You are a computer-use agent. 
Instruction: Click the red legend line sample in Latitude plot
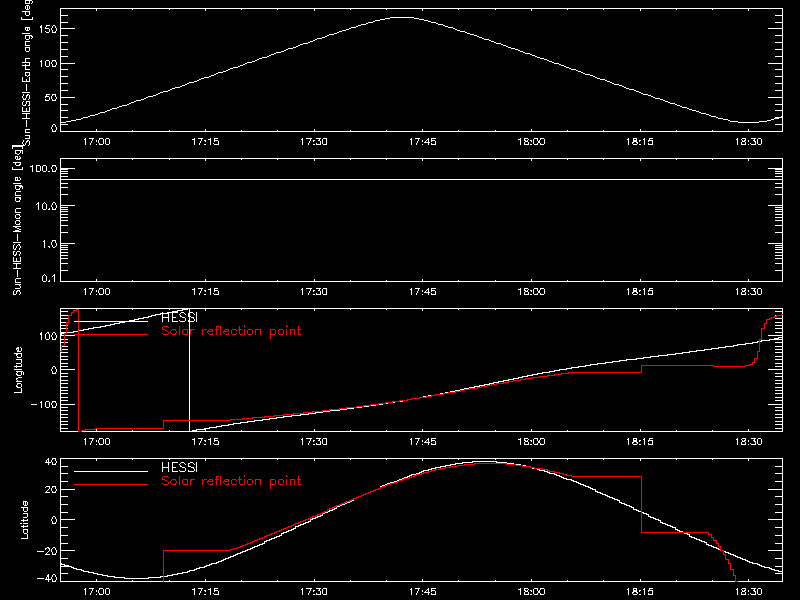click(111, 484)
